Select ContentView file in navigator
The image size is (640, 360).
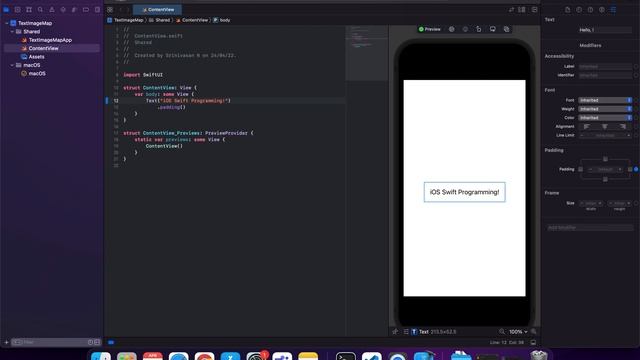[x=43, y=48]
